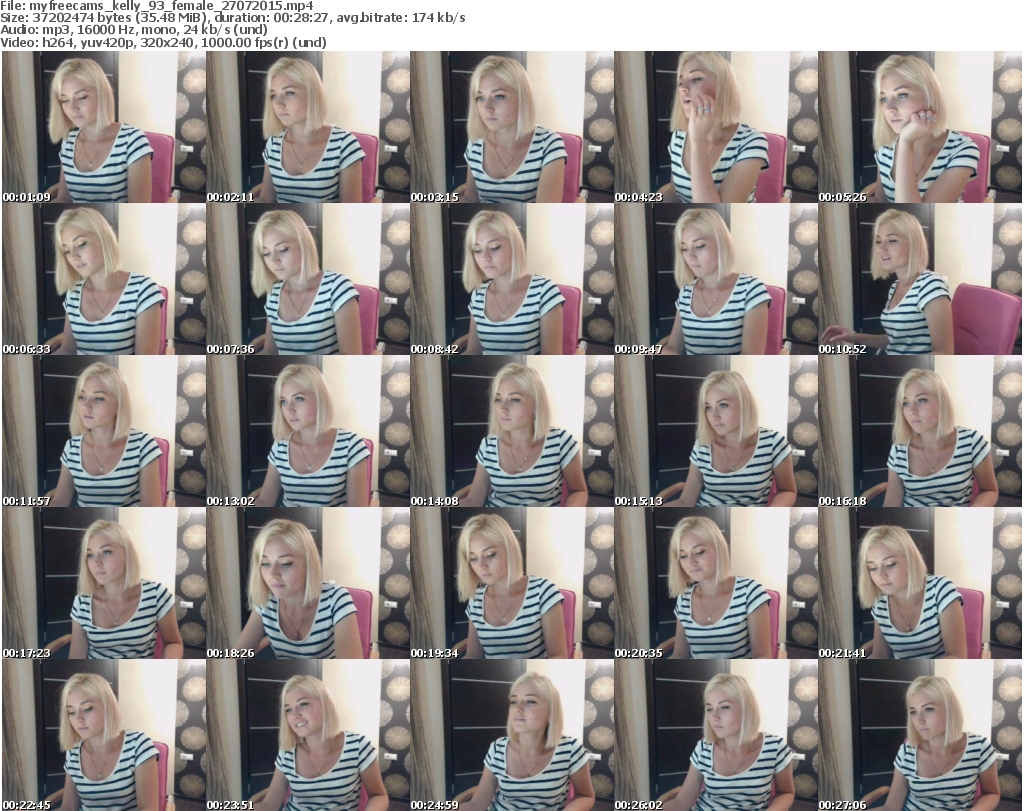This screenshot has width=1024, height=811.
Task: Select the frame at 00:09:47
Action: [716, 279]
